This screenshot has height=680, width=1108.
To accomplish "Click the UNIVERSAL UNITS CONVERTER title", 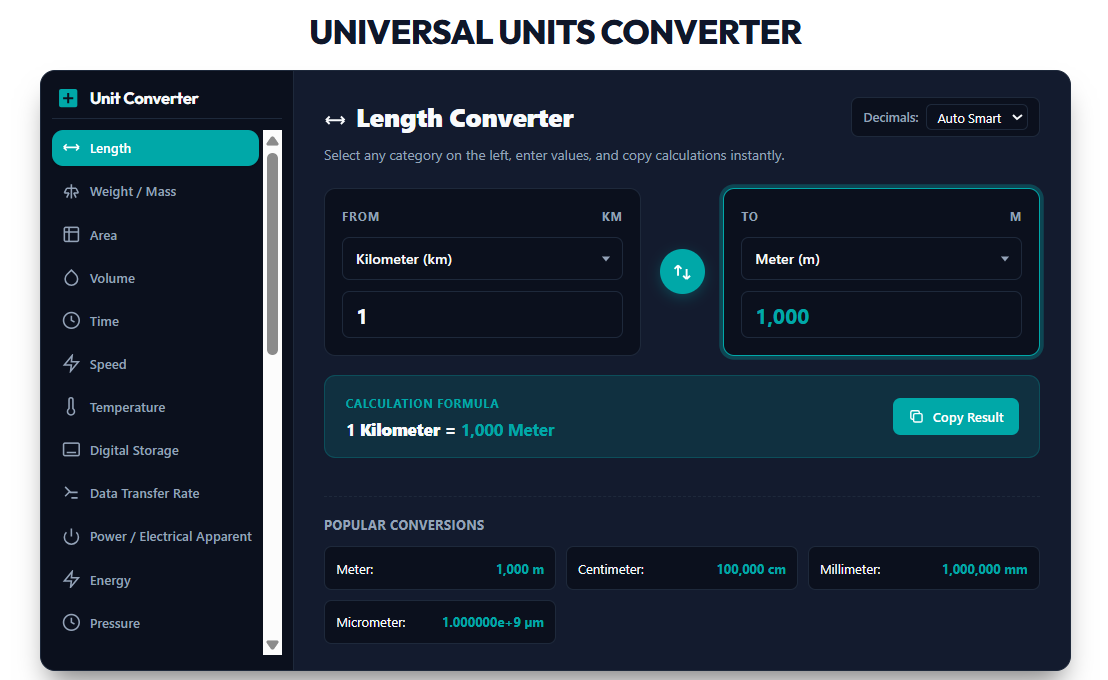I will click(555, 33).
